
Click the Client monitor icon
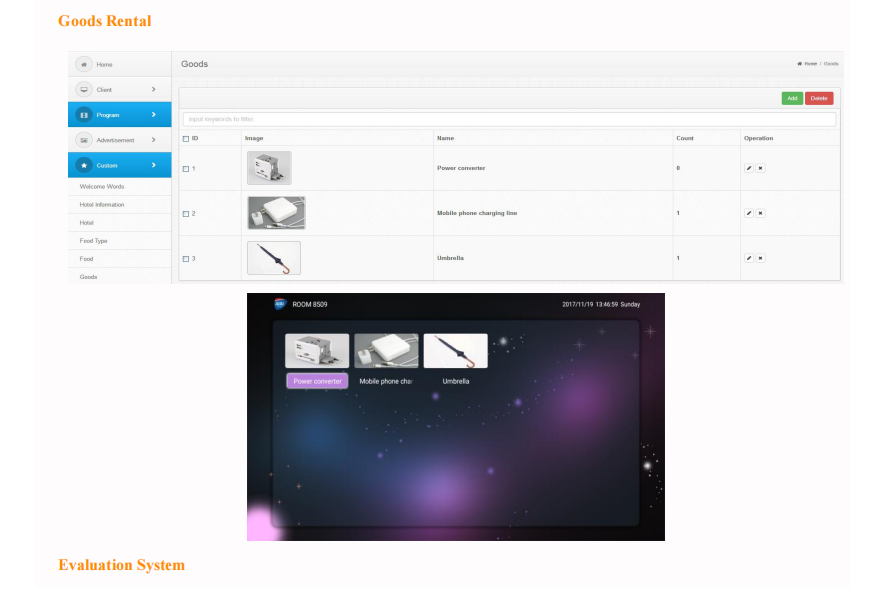point(84,89)
